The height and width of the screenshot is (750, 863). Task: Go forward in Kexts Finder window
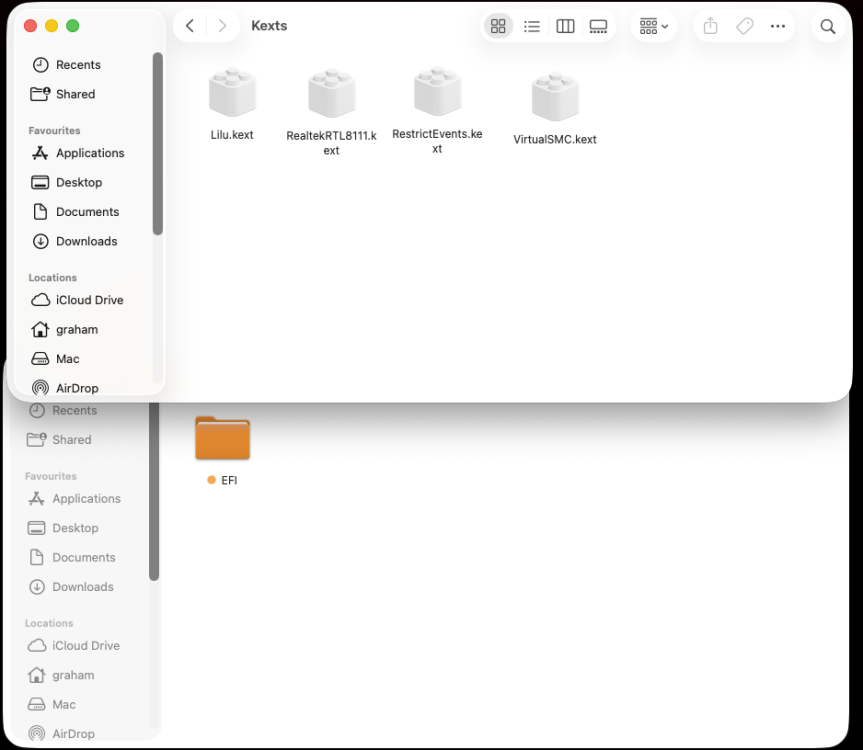tap(222, 26)
